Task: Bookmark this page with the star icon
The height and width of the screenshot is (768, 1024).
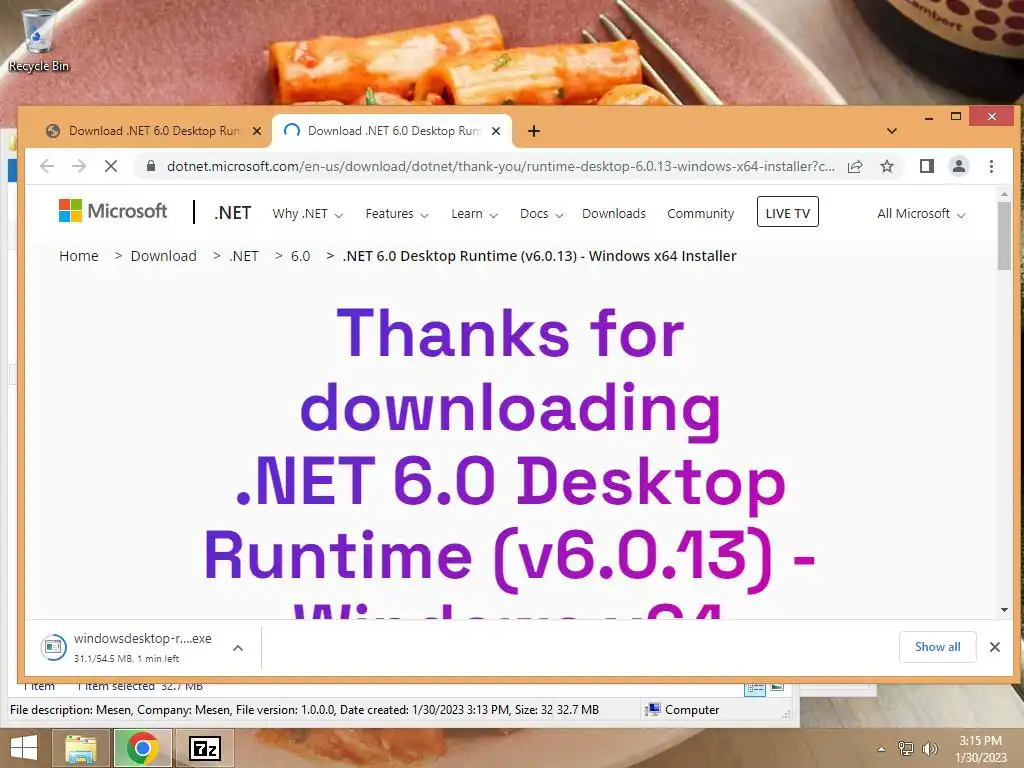Action: [887, 166]
